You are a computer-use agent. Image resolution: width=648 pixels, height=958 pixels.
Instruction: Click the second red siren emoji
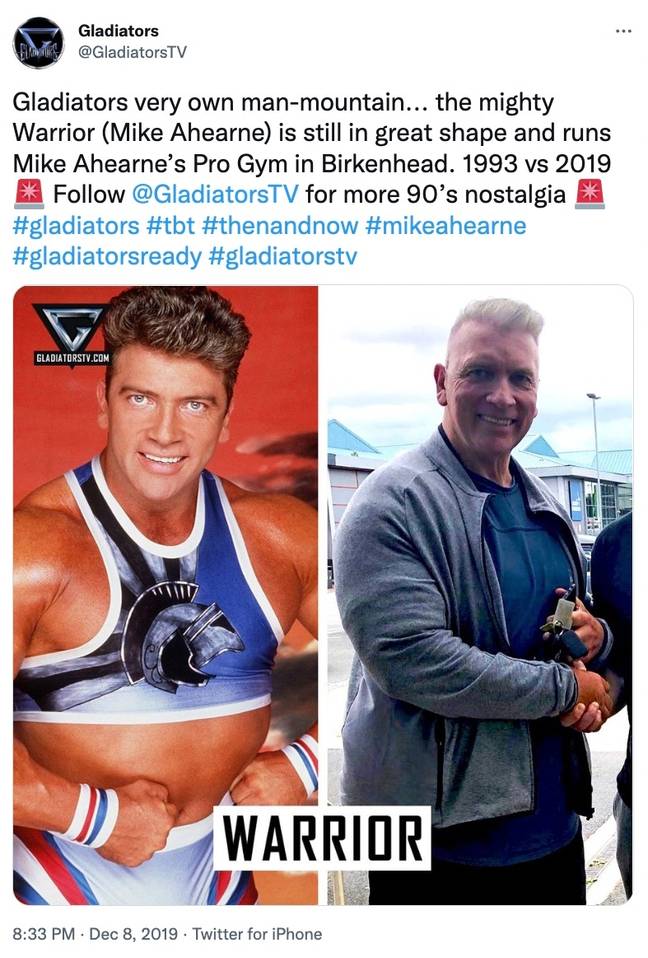tap(590, 194)
